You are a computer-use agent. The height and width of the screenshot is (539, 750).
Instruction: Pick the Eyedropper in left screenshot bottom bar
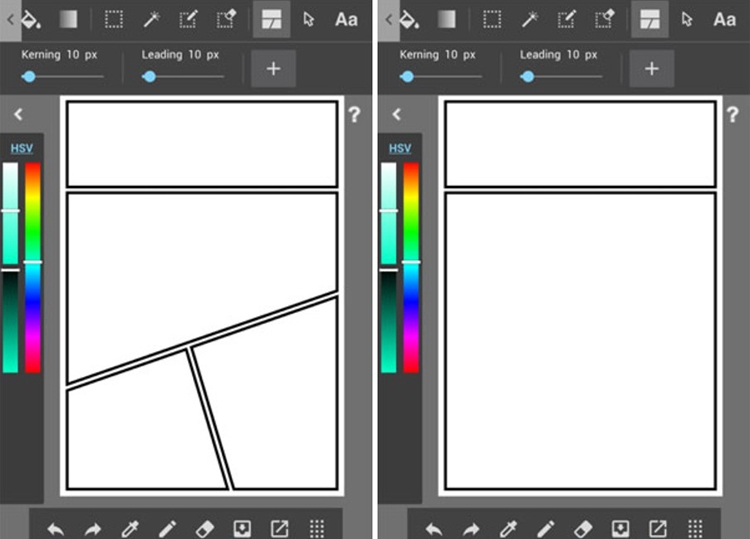130,529
